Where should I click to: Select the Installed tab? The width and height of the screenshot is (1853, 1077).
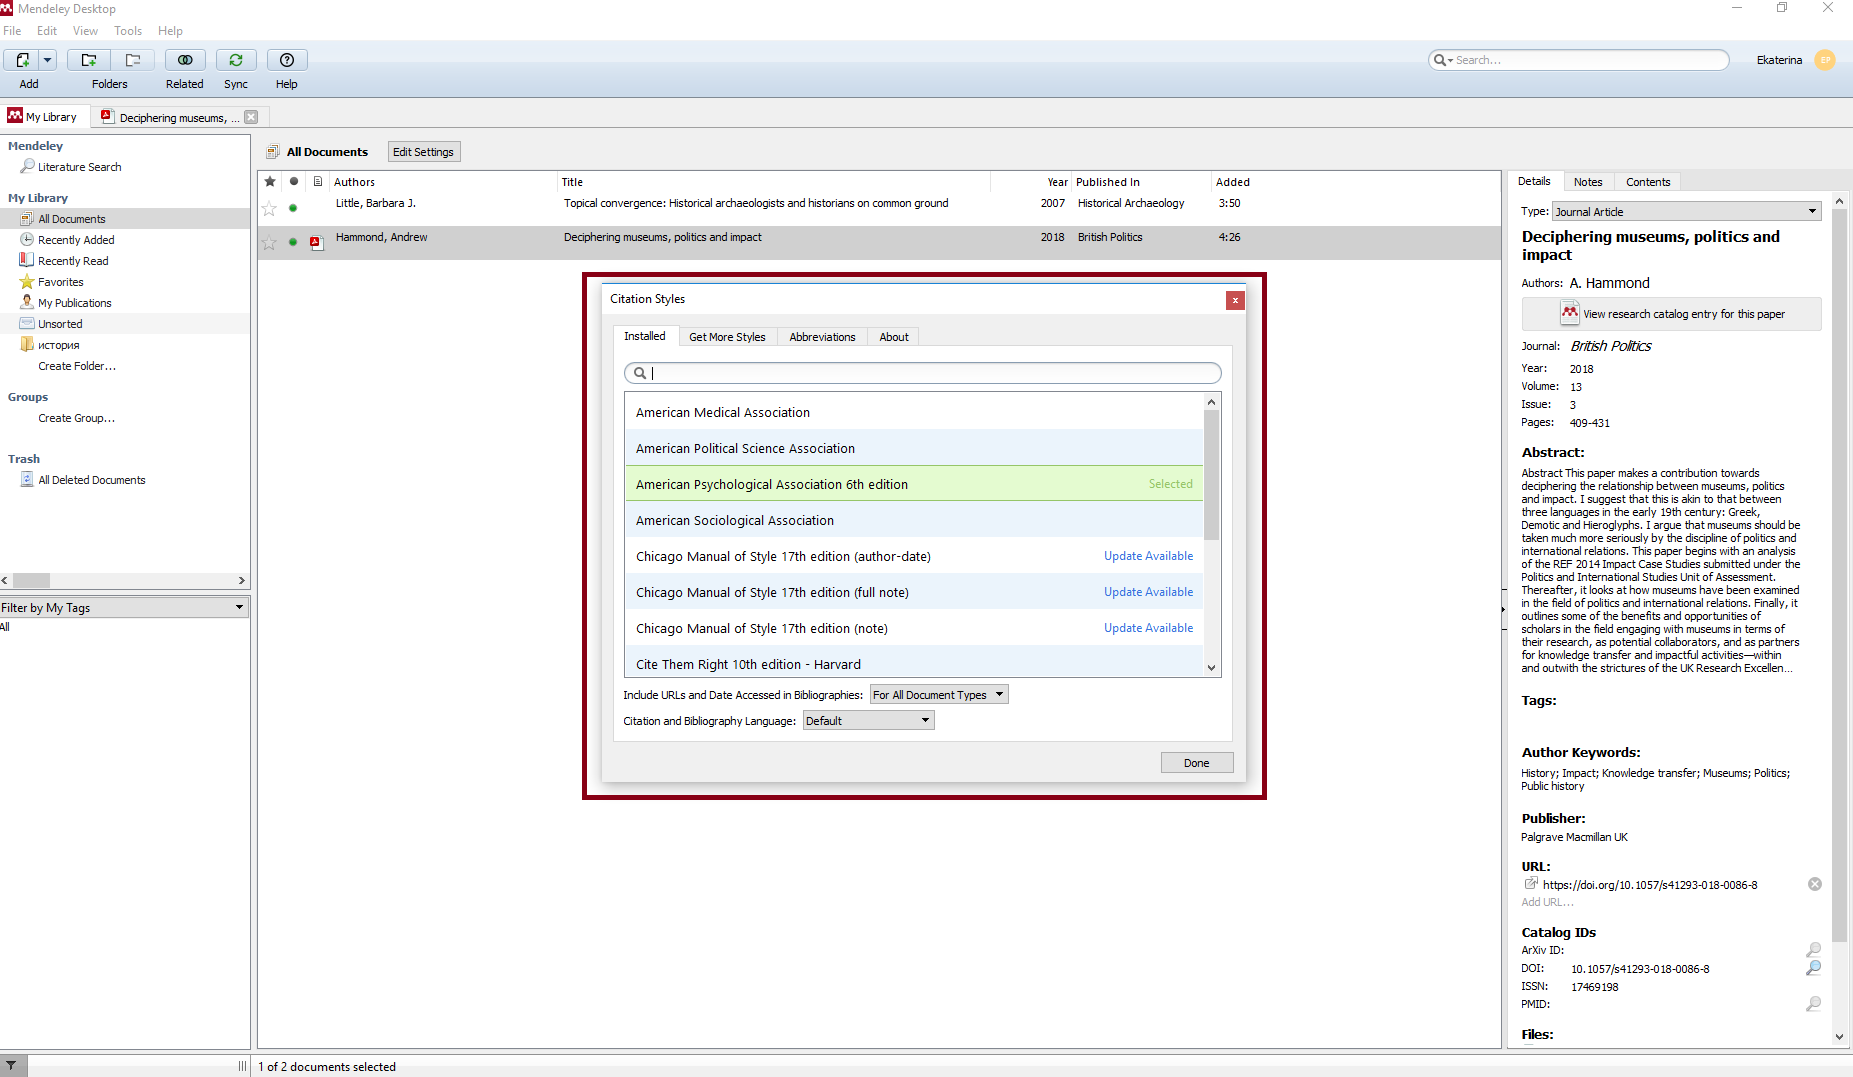645,336
